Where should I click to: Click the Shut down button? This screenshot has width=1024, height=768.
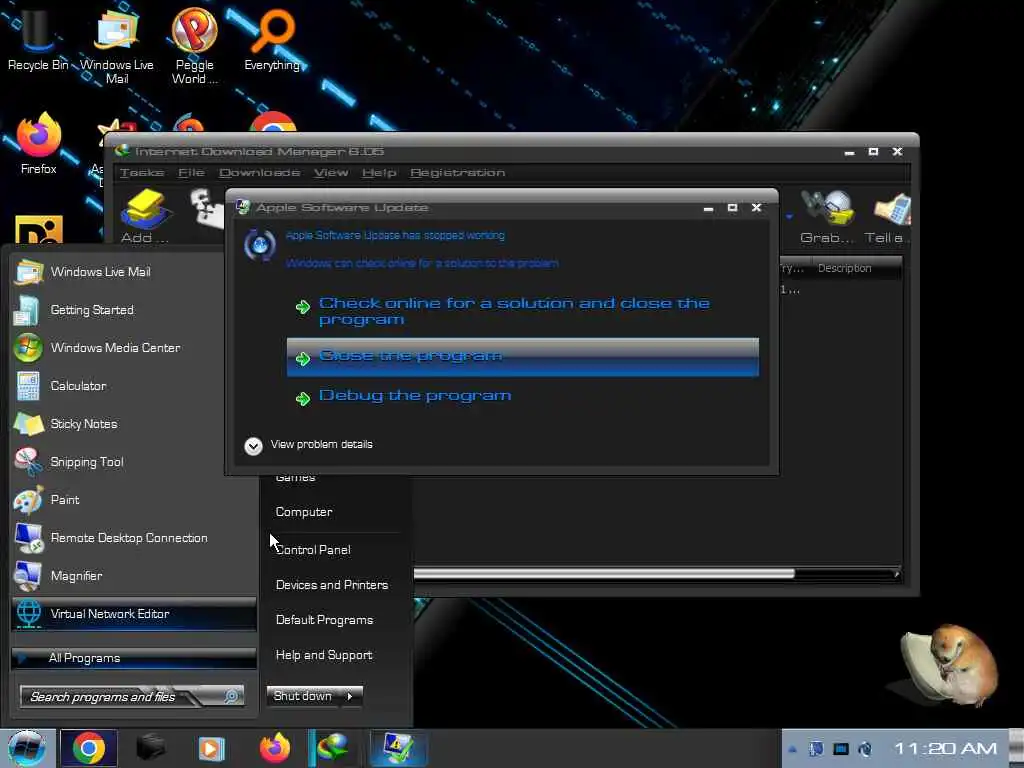(x=302, y=696)
